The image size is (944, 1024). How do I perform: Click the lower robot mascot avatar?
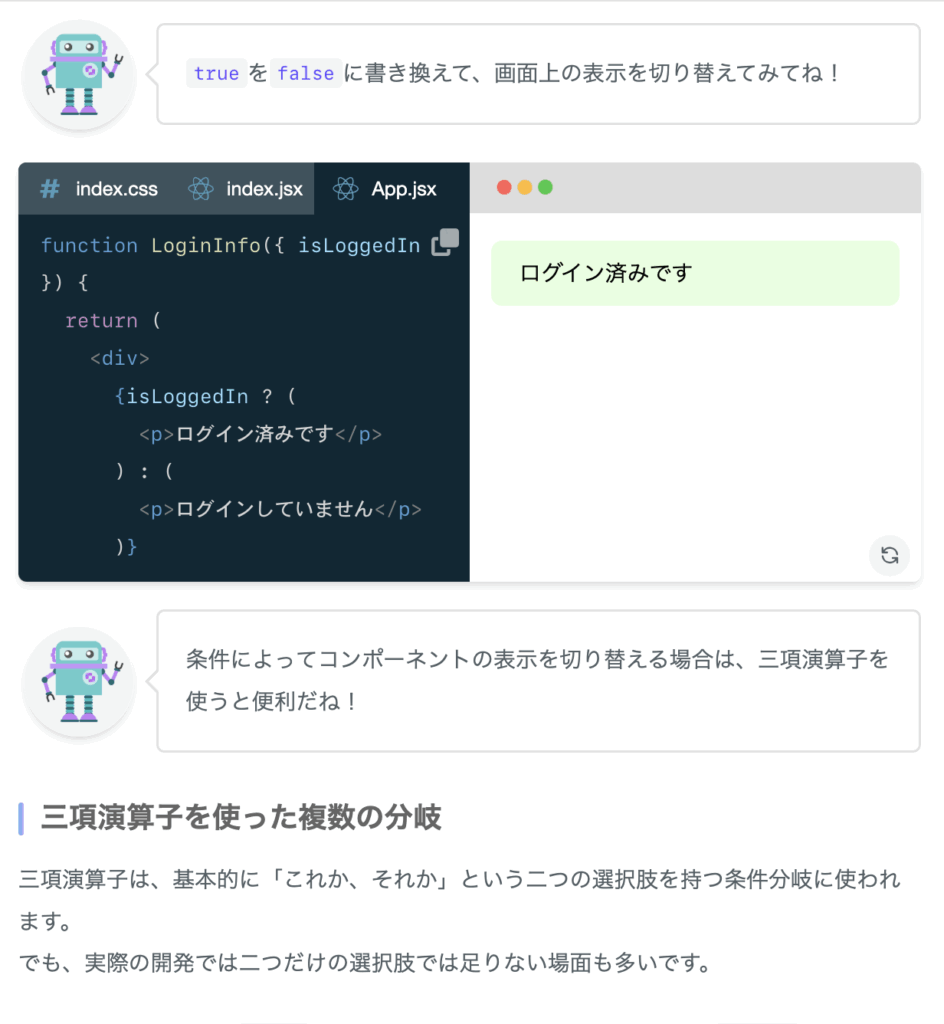79,682
